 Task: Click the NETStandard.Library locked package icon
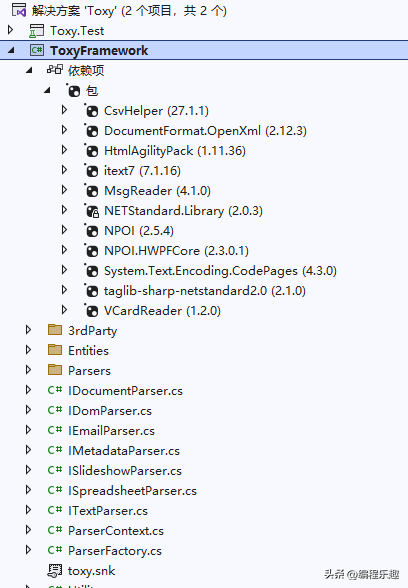pos(92,211)
